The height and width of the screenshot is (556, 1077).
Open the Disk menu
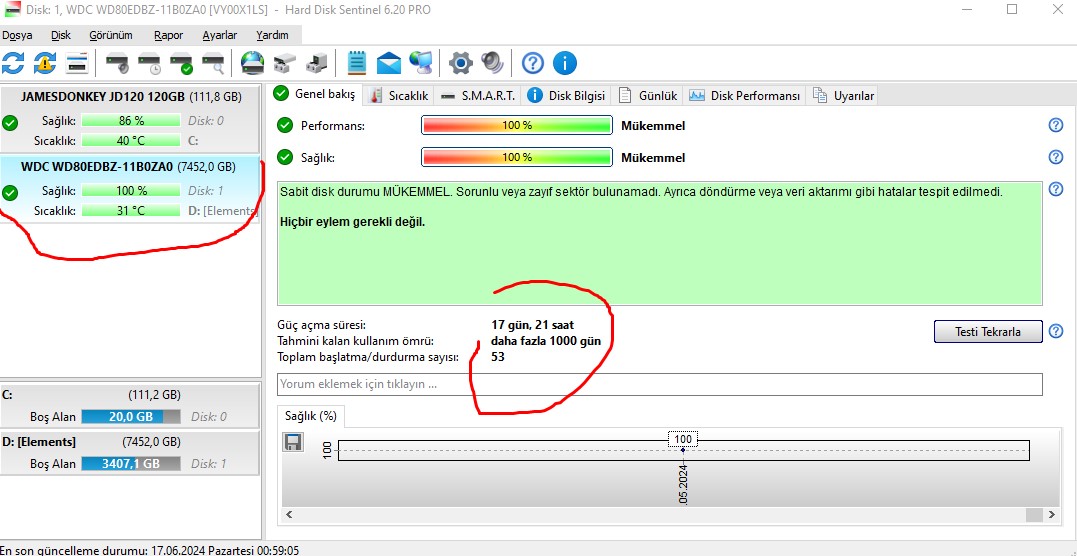click(61, 35)
